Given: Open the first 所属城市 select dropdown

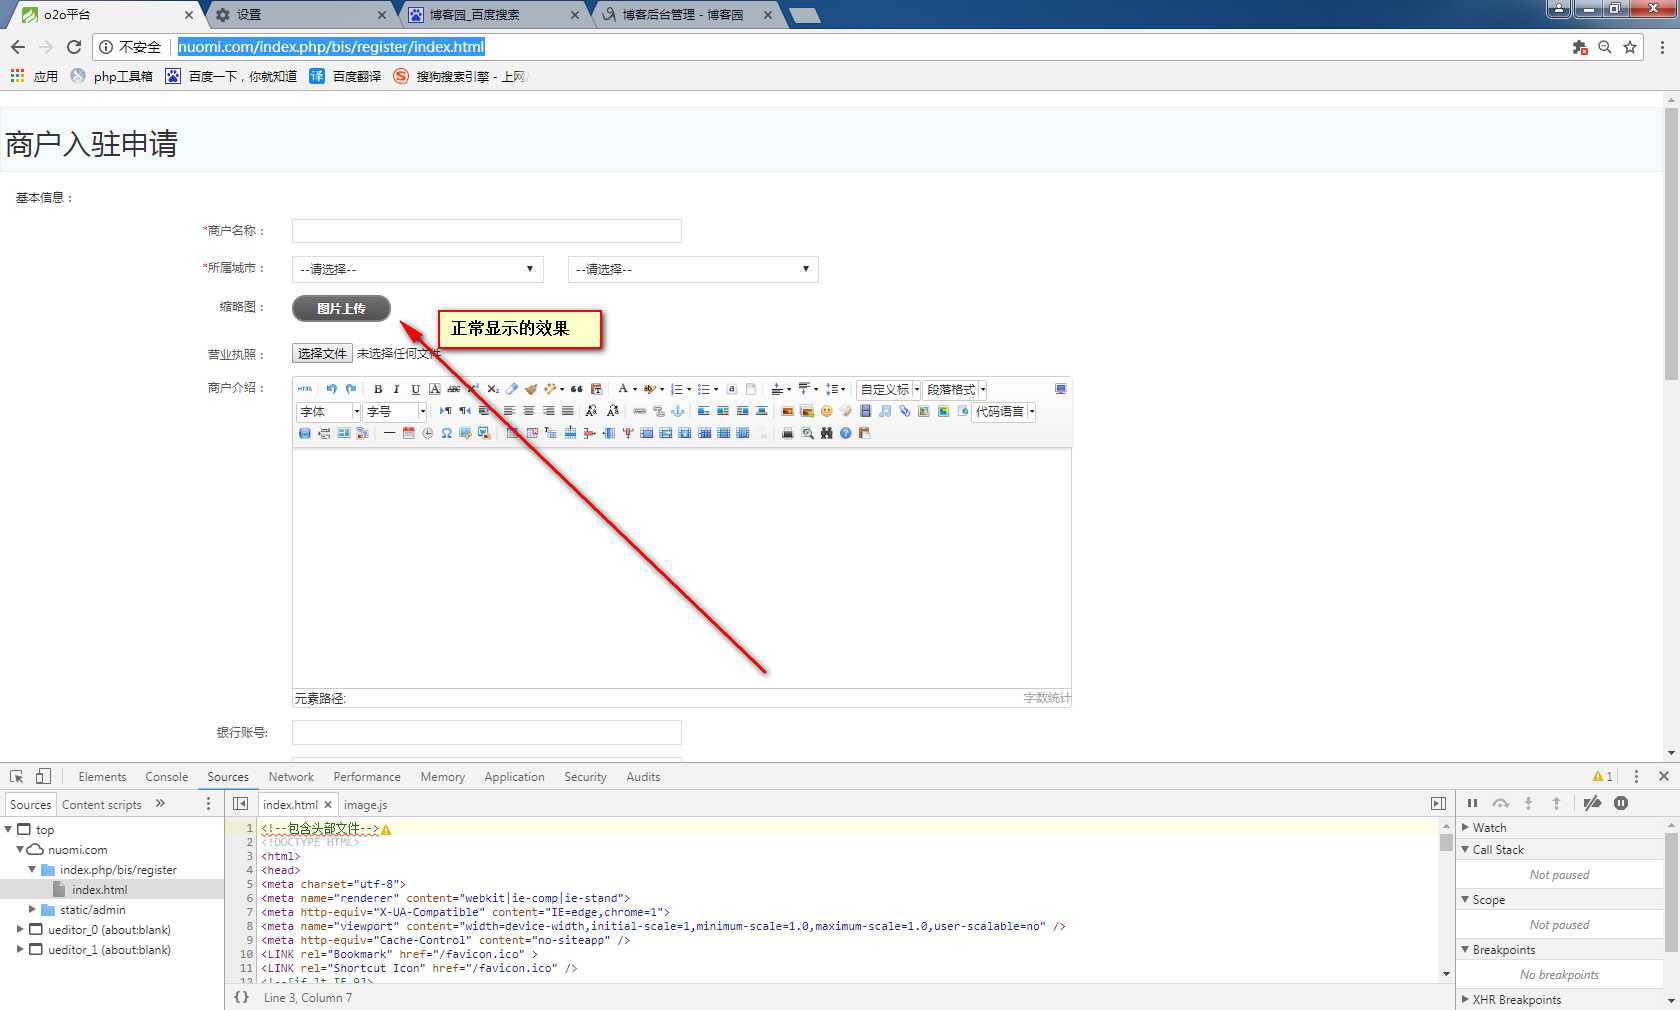Looking at the screenshot, I should 418,269.
